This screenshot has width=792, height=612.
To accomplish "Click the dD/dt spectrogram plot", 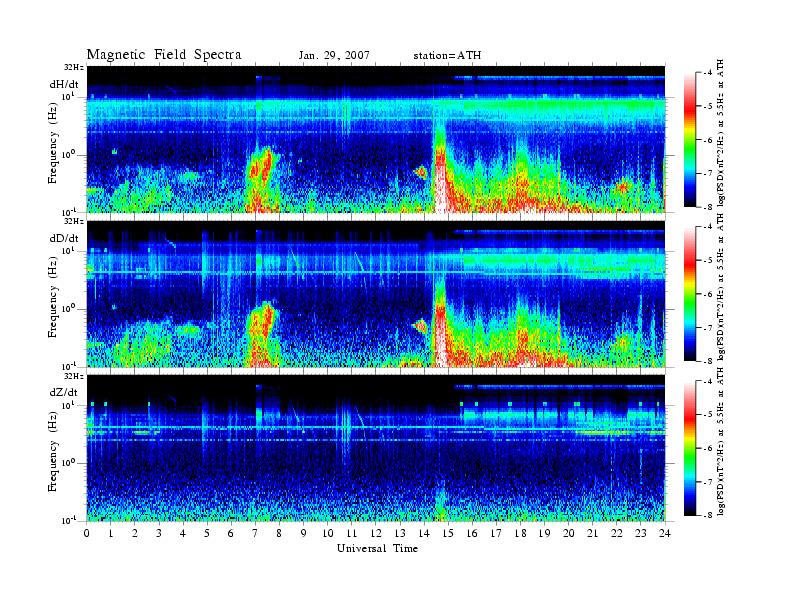I will click(376, 293).
